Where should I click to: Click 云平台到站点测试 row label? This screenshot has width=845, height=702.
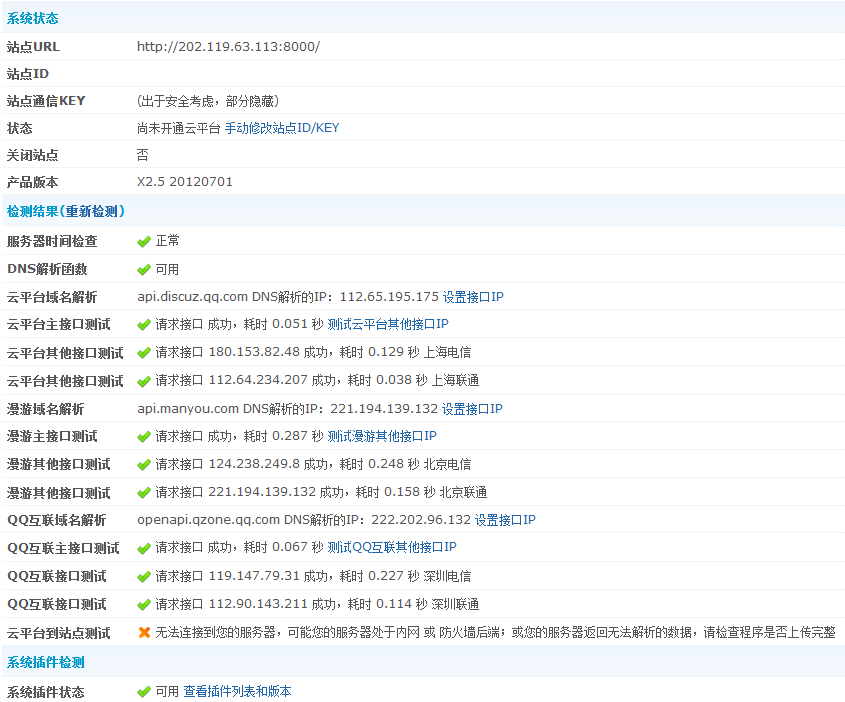(x=58, y=633)
